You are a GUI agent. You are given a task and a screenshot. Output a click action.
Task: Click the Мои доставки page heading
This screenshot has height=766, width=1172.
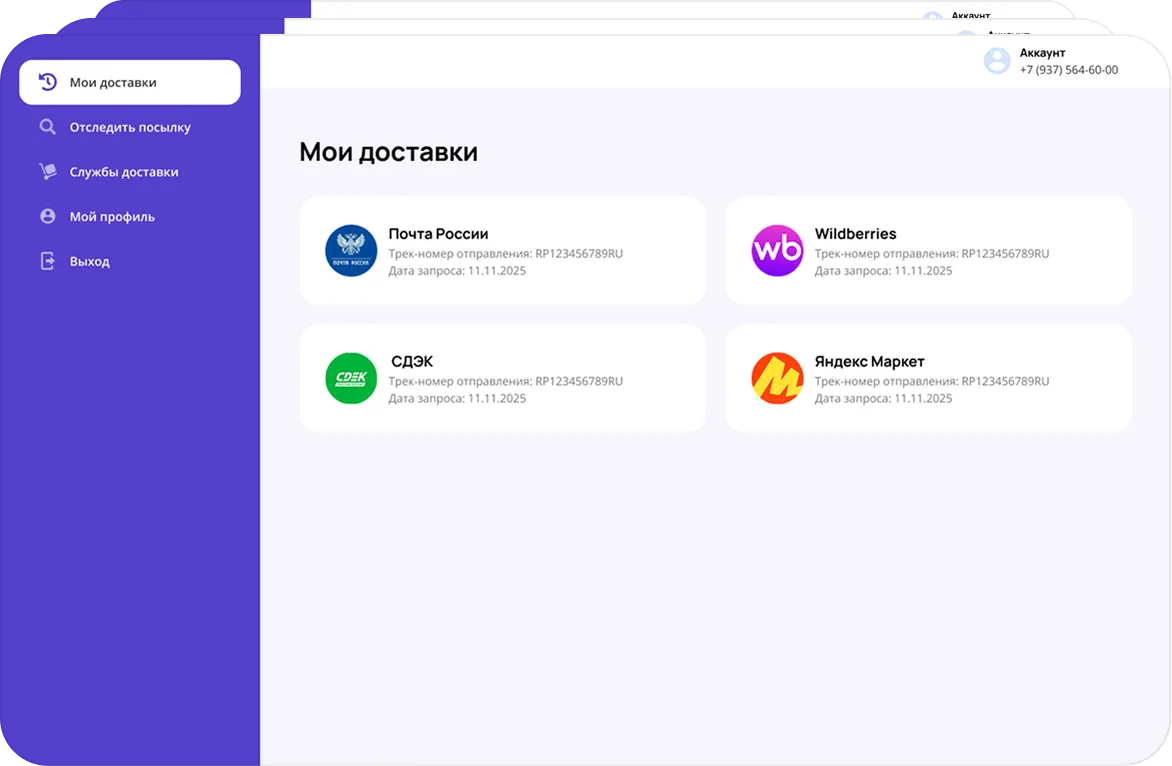click(389, 152)
